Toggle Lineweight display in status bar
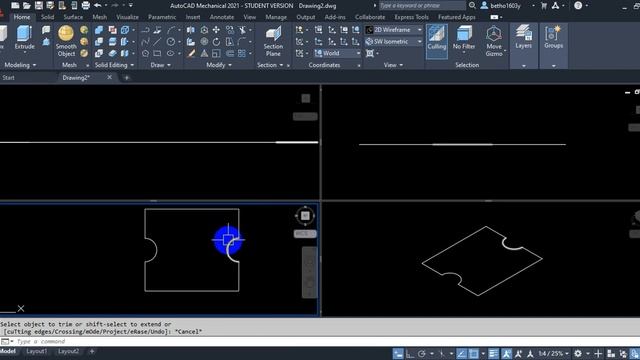Screen dimensions: 640x360 point(493,354)
